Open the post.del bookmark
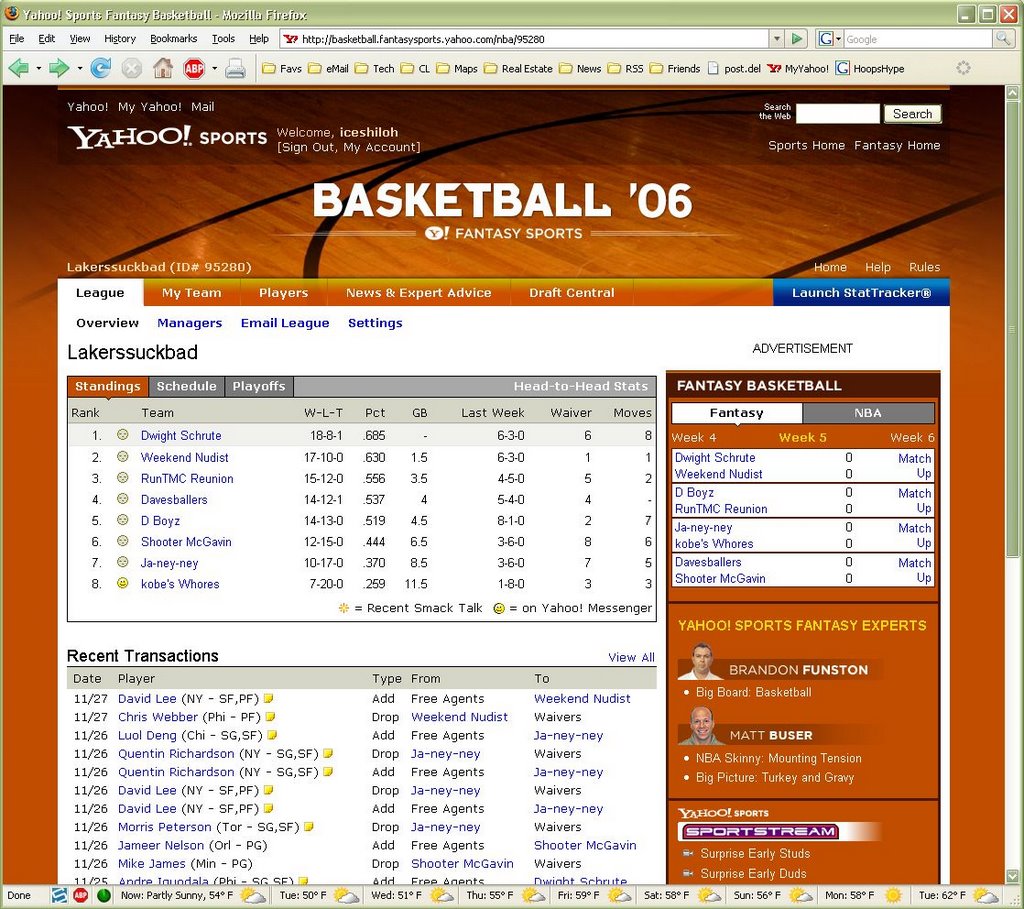This screenshot has height=909, width=1024. (735, 69)
